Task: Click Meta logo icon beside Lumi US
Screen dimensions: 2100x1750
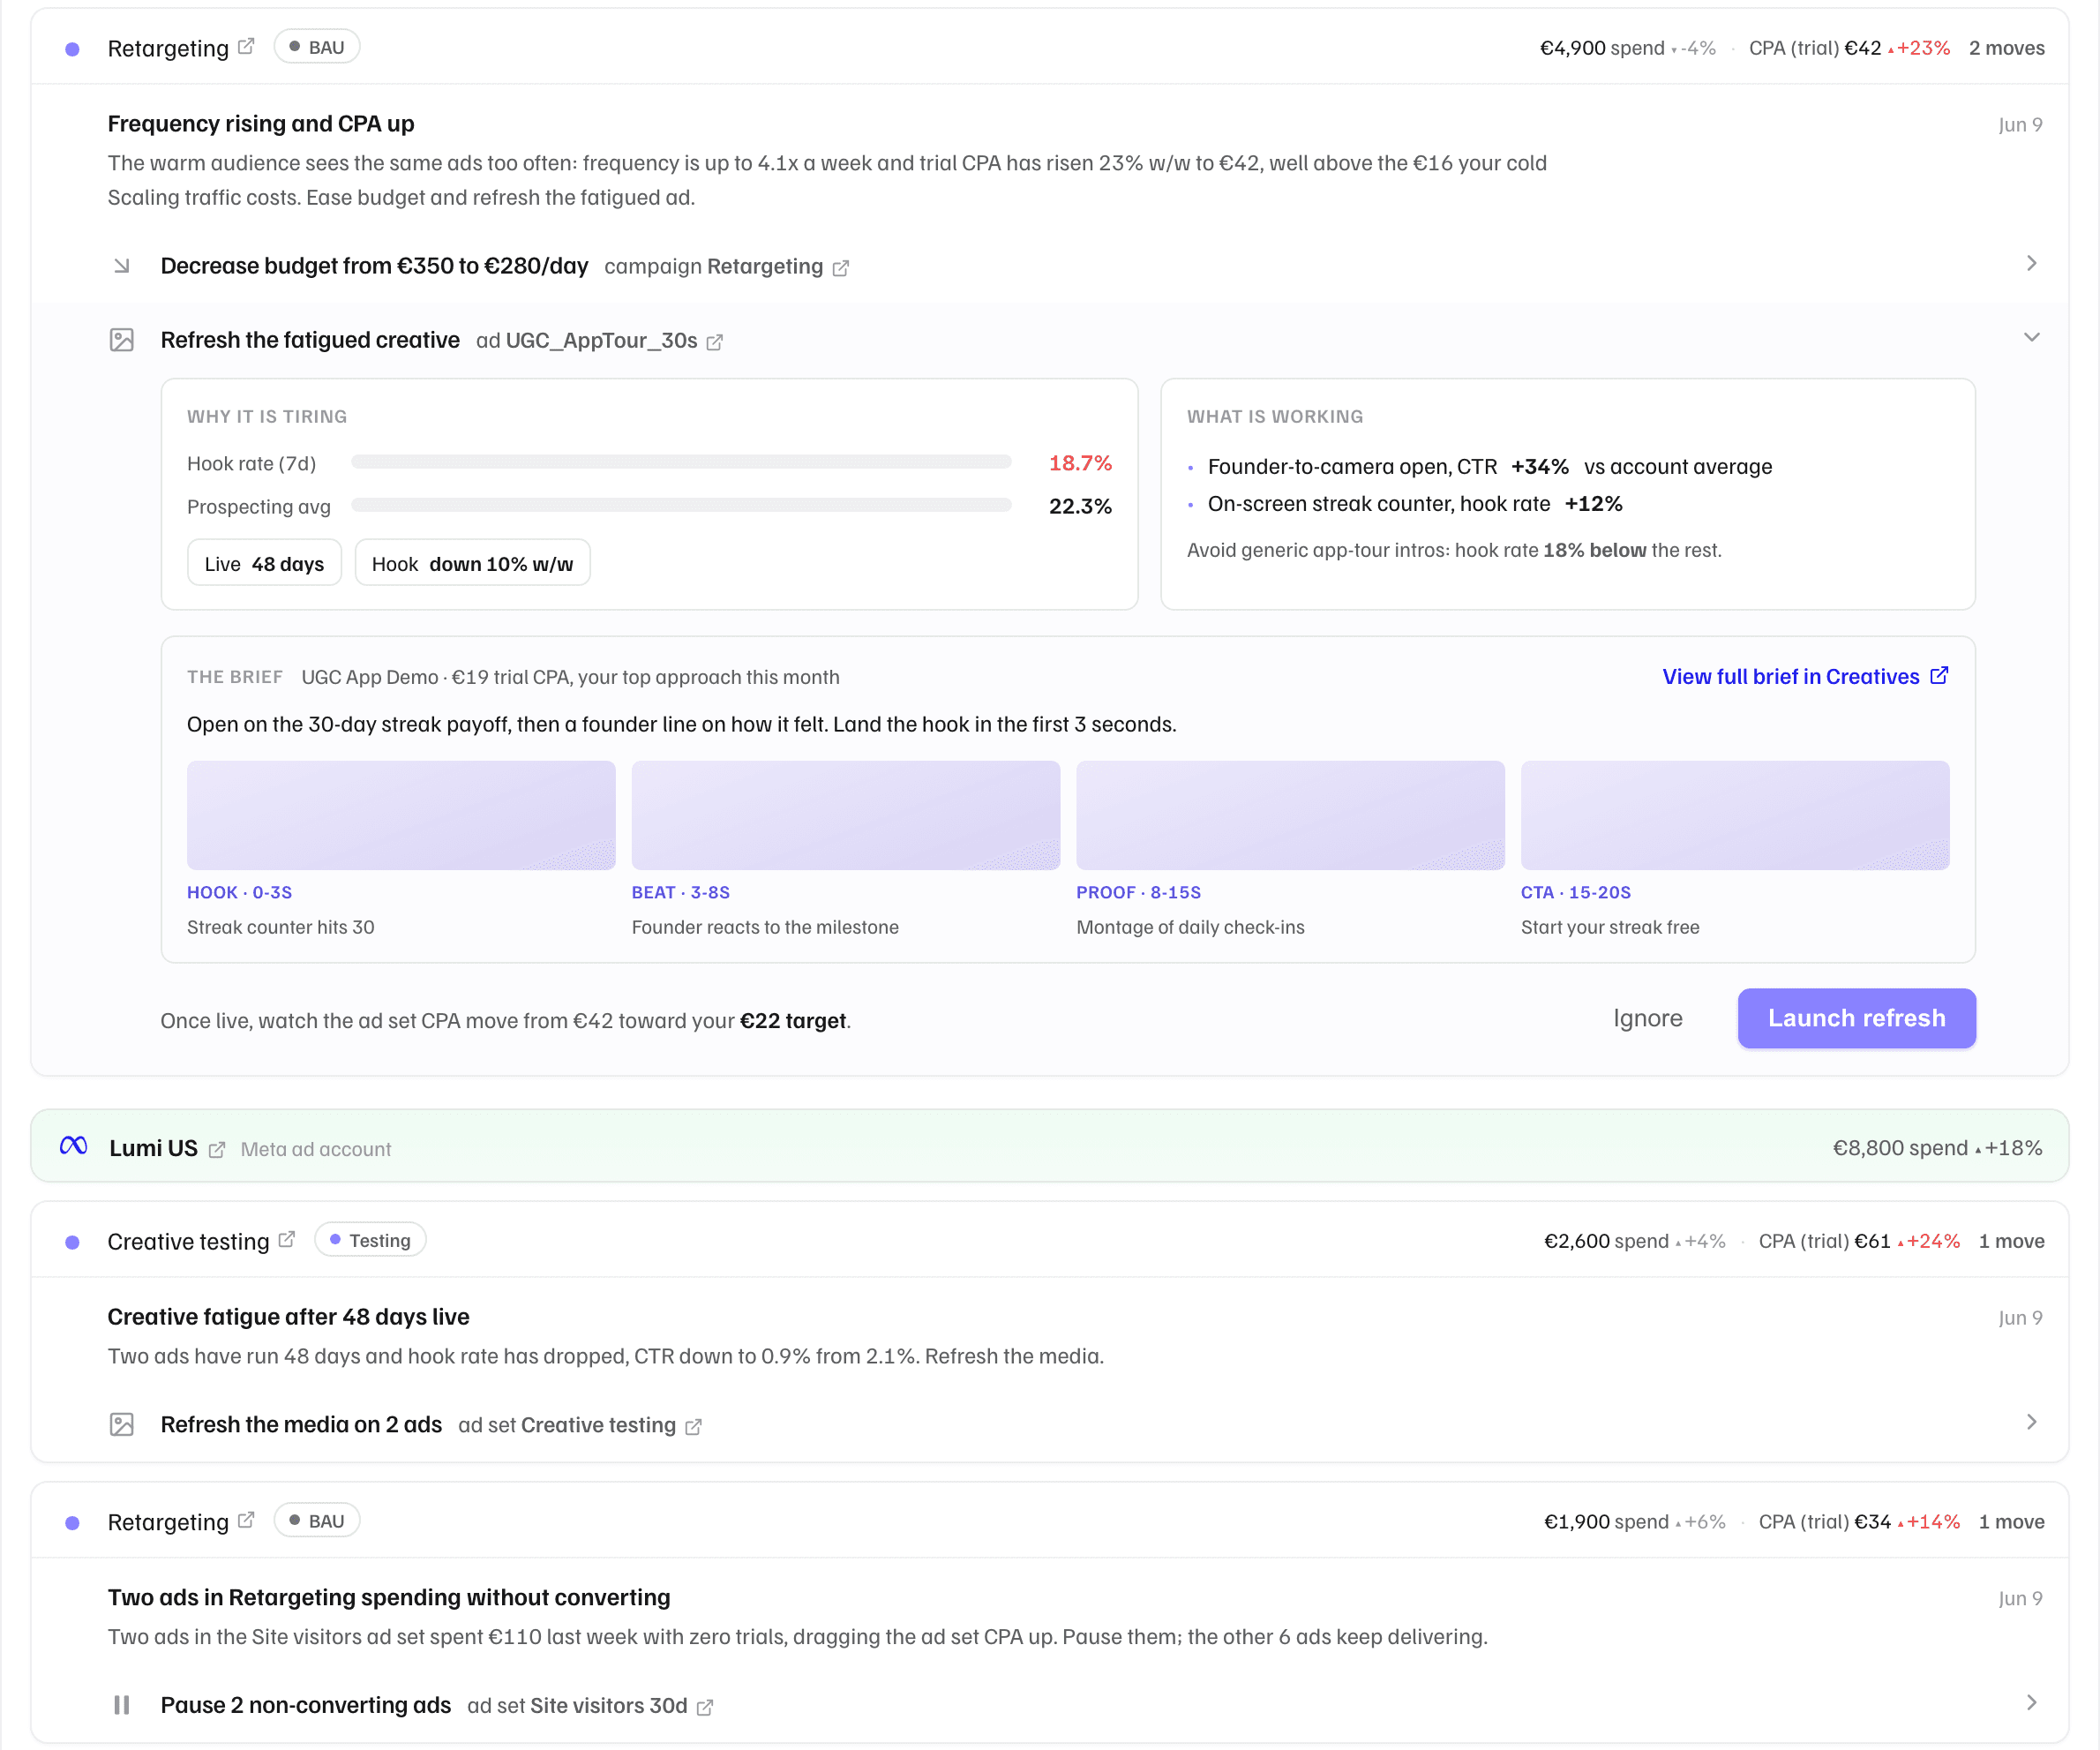Action: [x=74, y=1146]
